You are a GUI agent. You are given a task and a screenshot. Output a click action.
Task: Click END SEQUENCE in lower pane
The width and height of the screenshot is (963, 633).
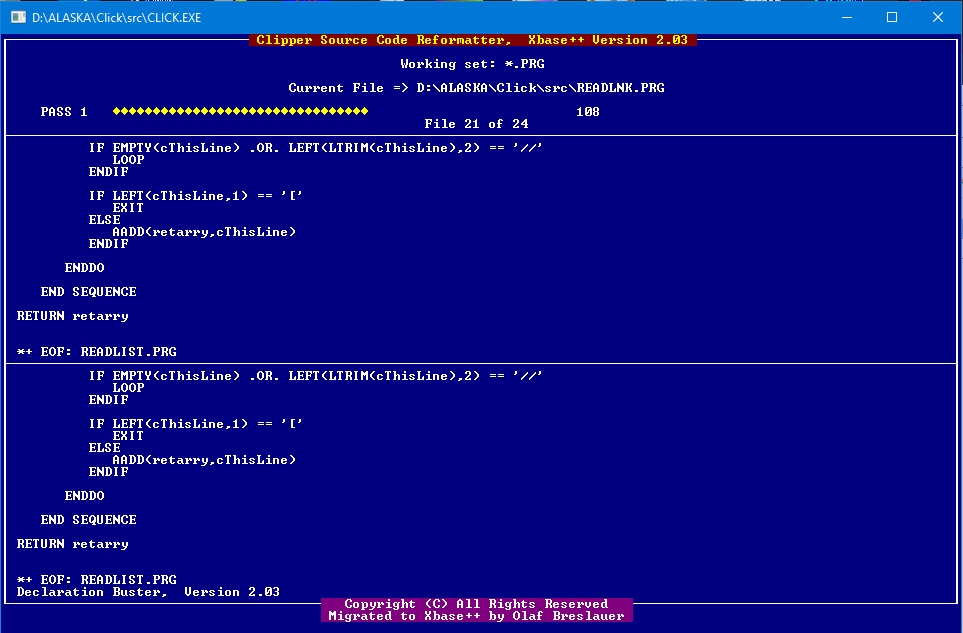(x=88, y=519)
